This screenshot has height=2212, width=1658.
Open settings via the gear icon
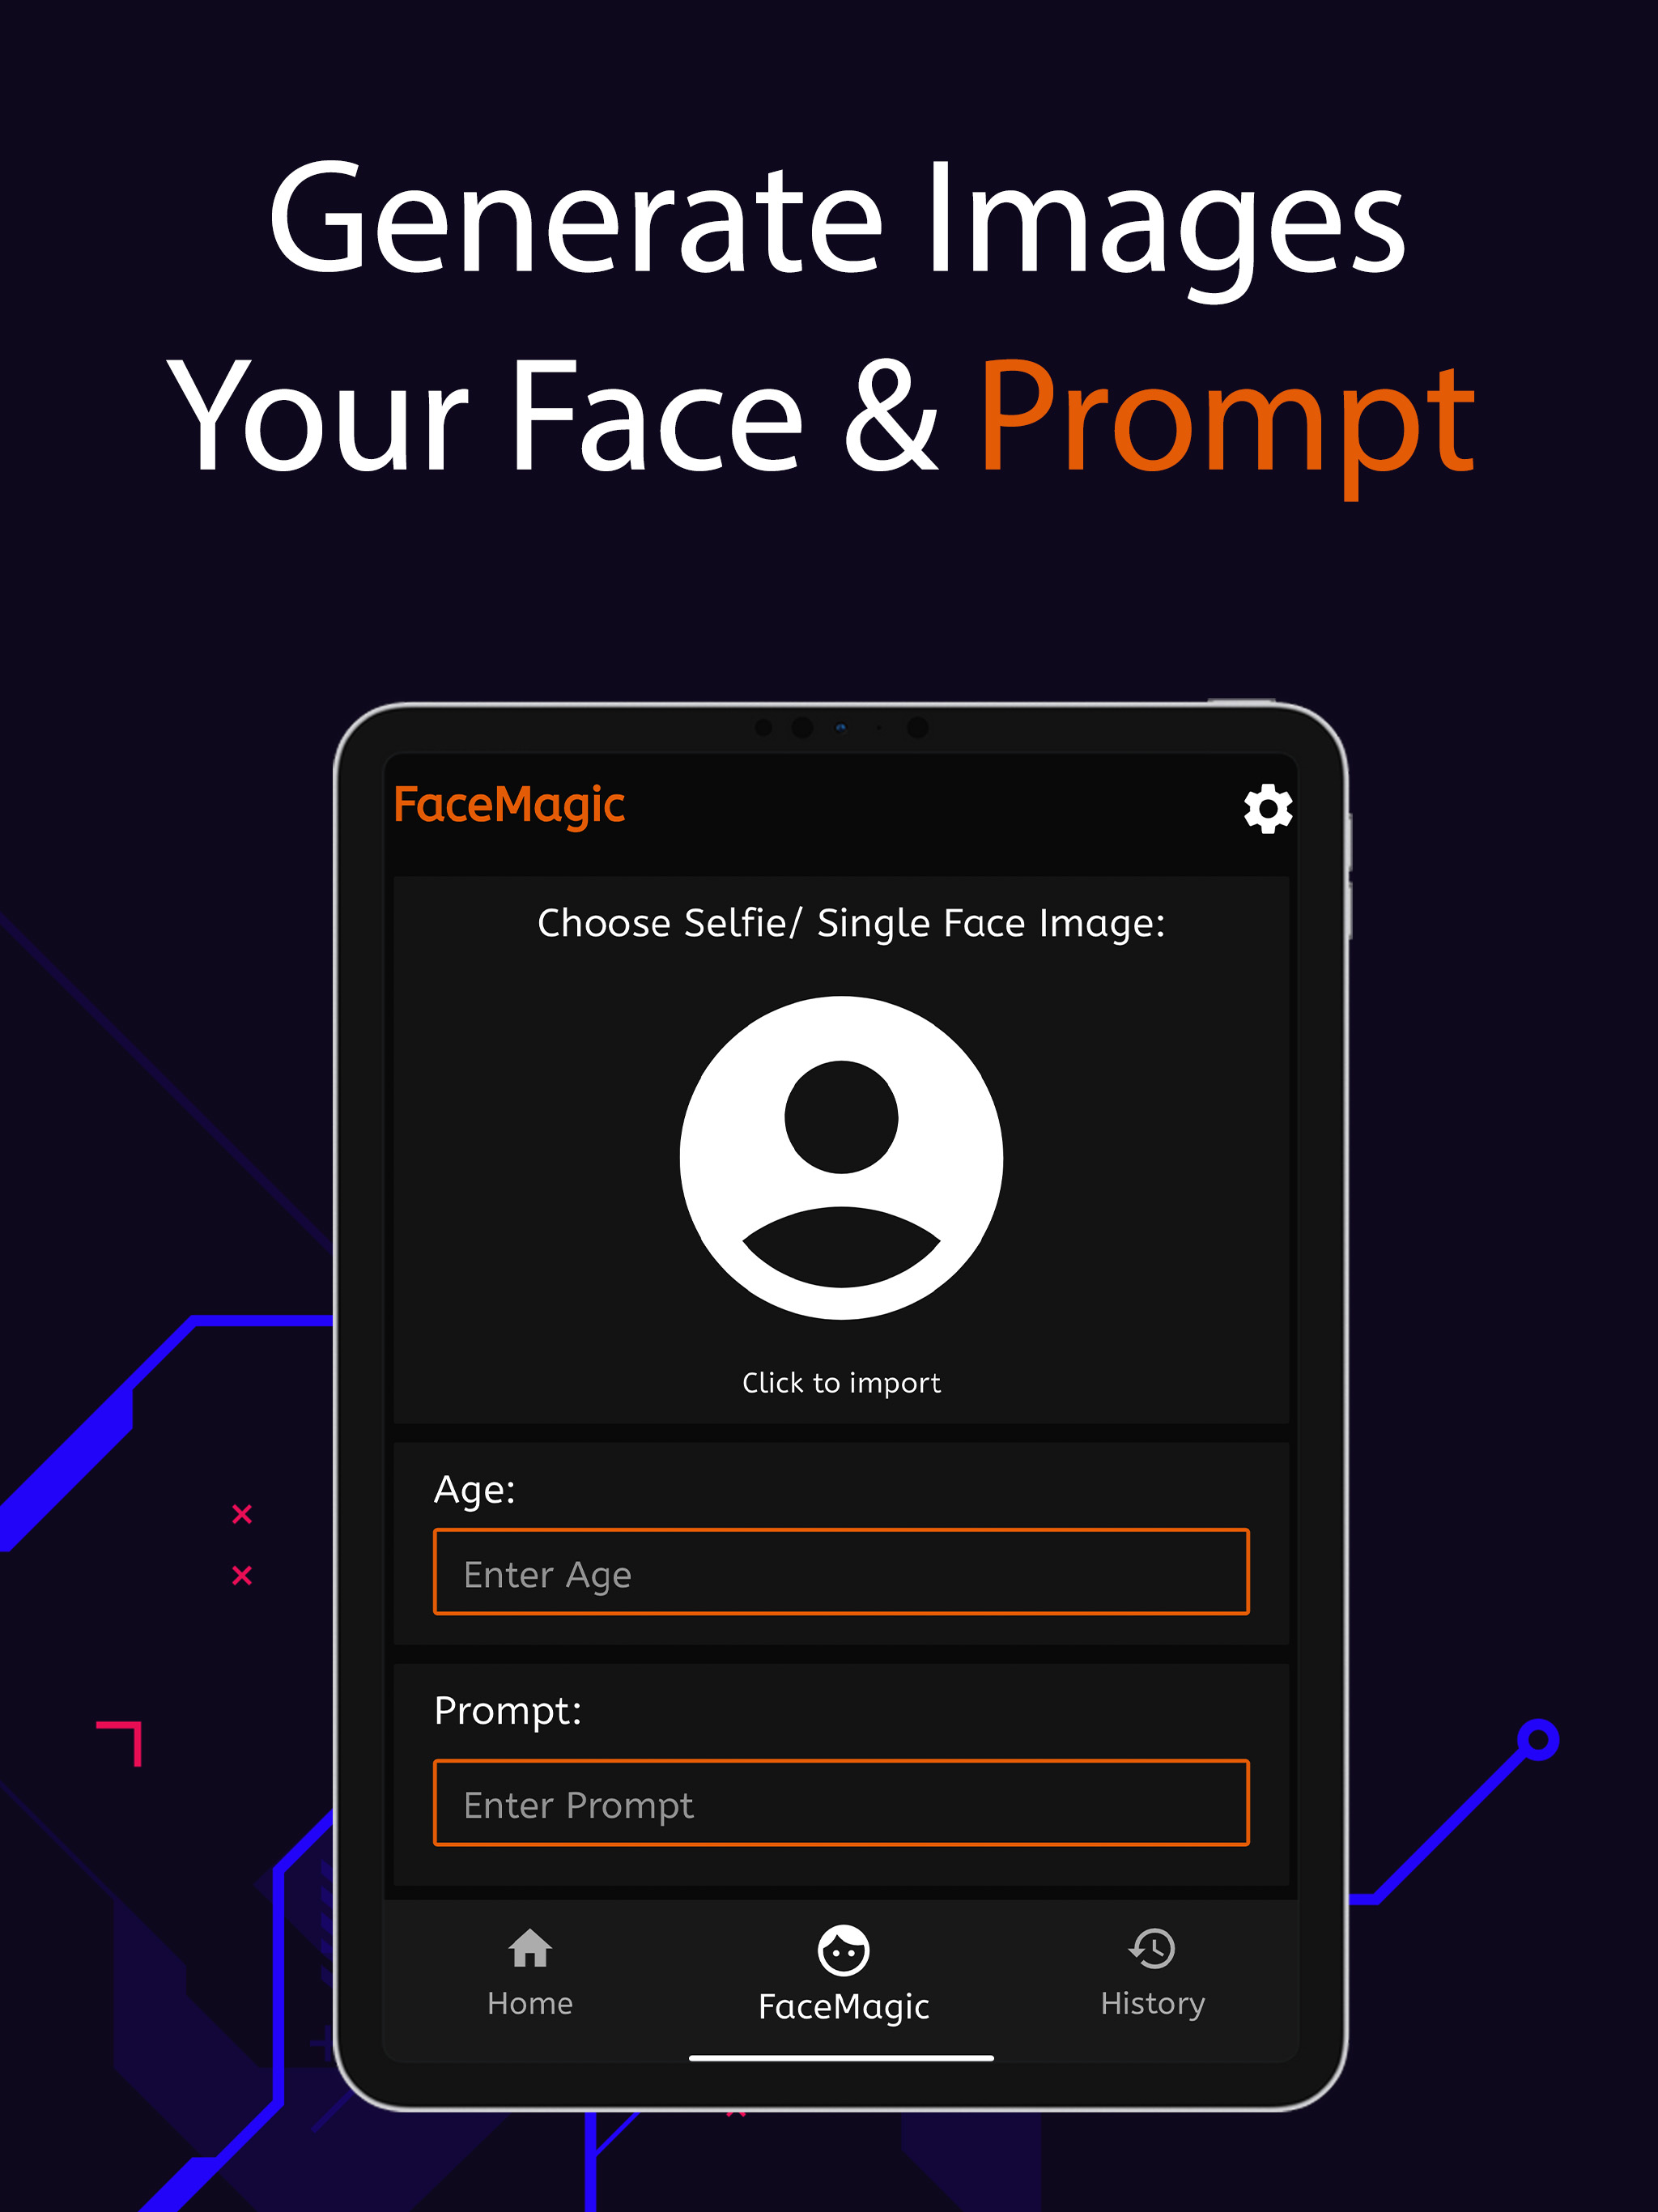1267,808
